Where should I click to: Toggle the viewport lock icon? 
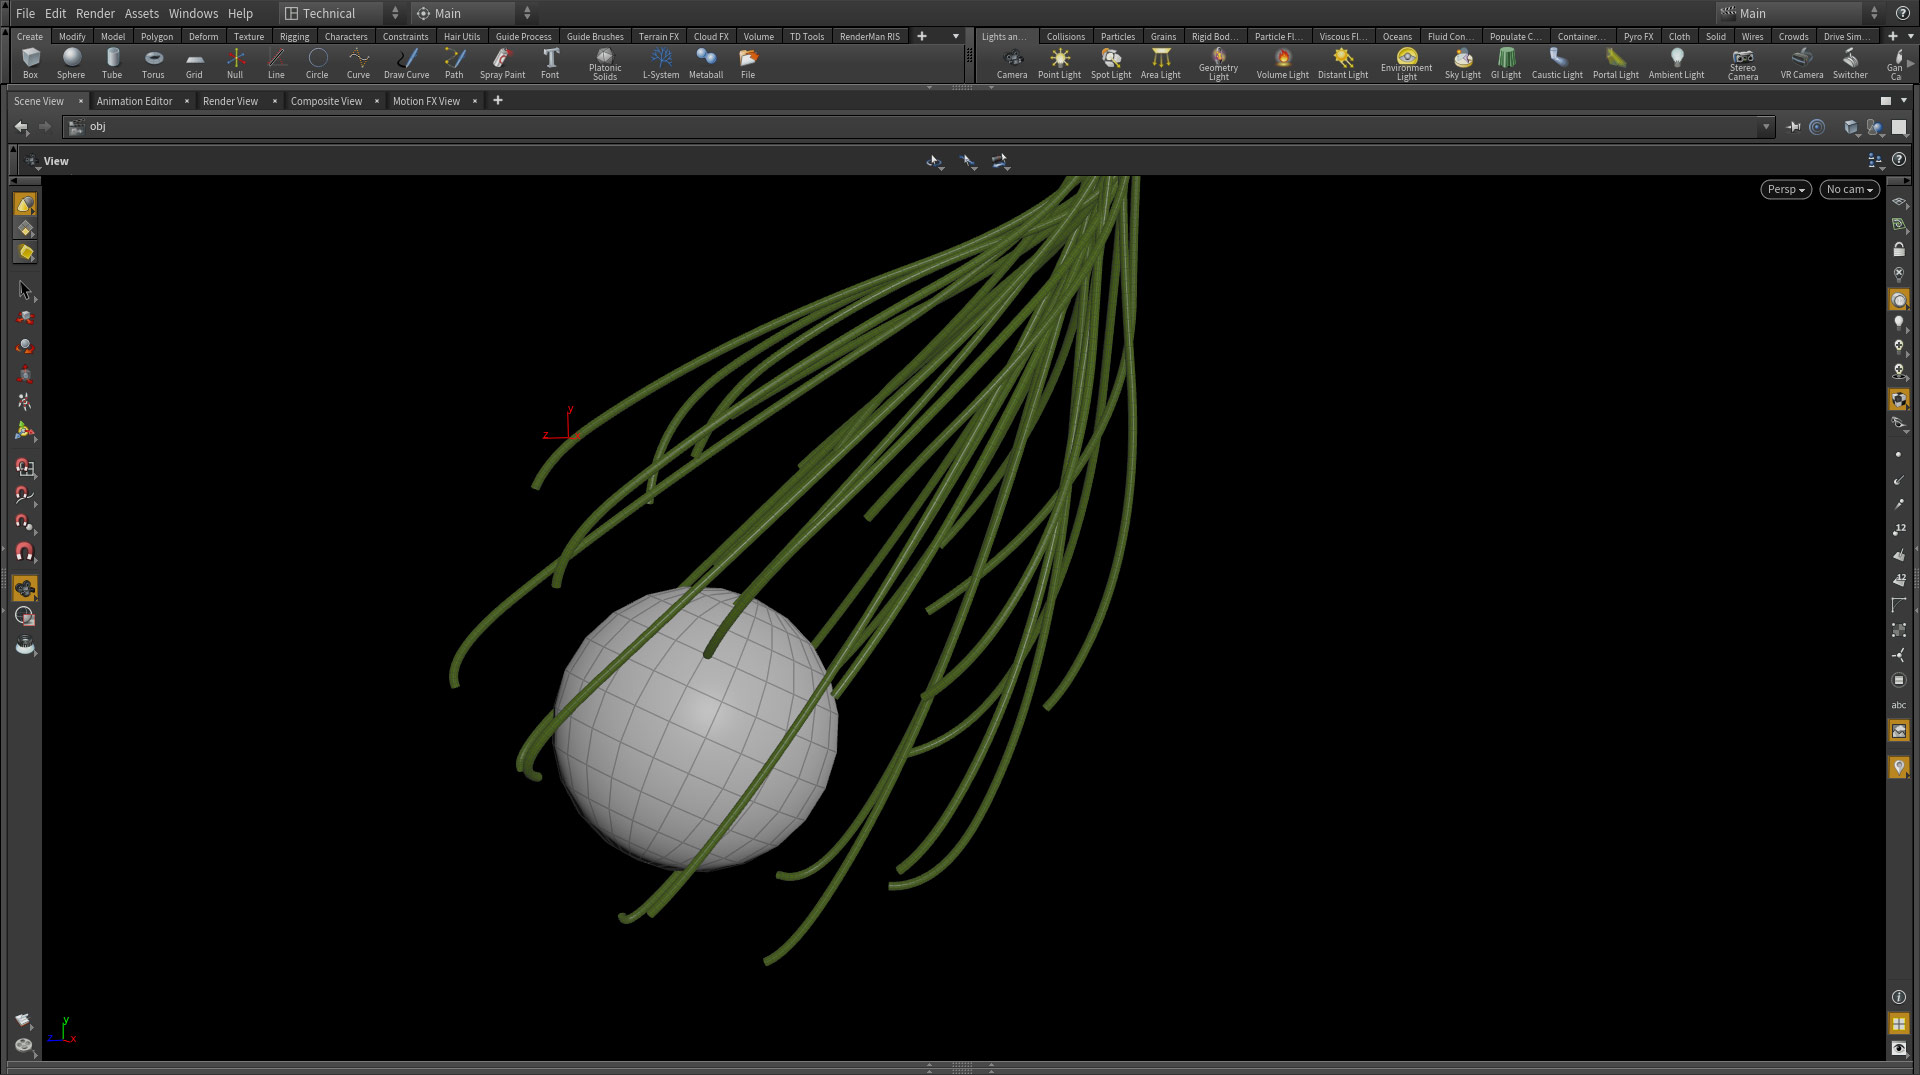(1899, 250)
